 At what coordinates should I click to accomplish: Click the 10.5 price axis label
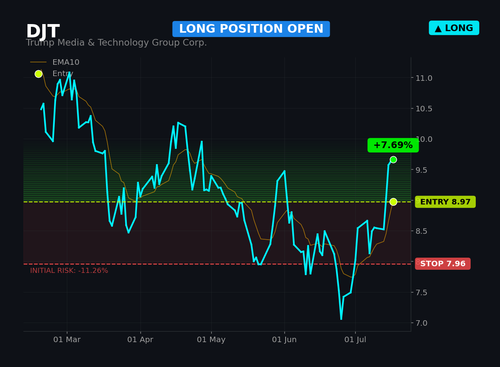coord(424,109)
